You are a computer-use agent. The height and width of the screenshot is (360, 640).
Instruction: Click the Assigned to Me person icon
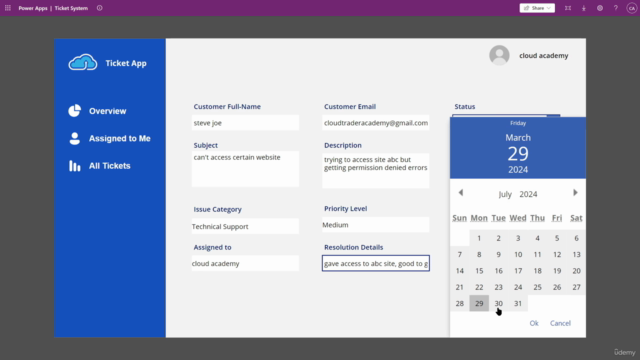pyautogui.click(x=75, y=138)
